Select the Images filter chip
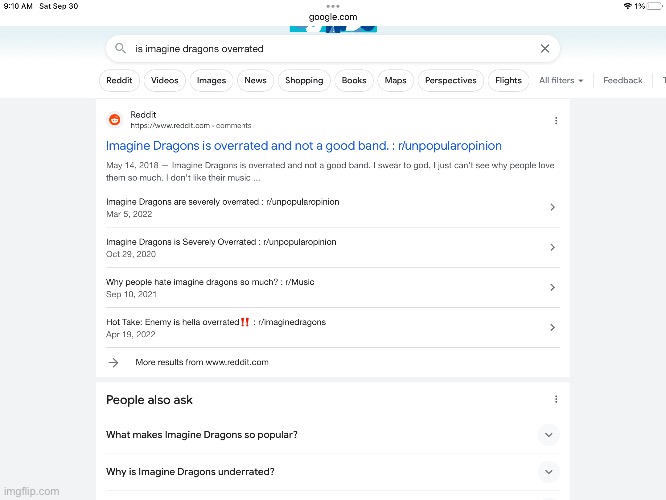This screenshot has height=500, width=666. tap(211, 80)
